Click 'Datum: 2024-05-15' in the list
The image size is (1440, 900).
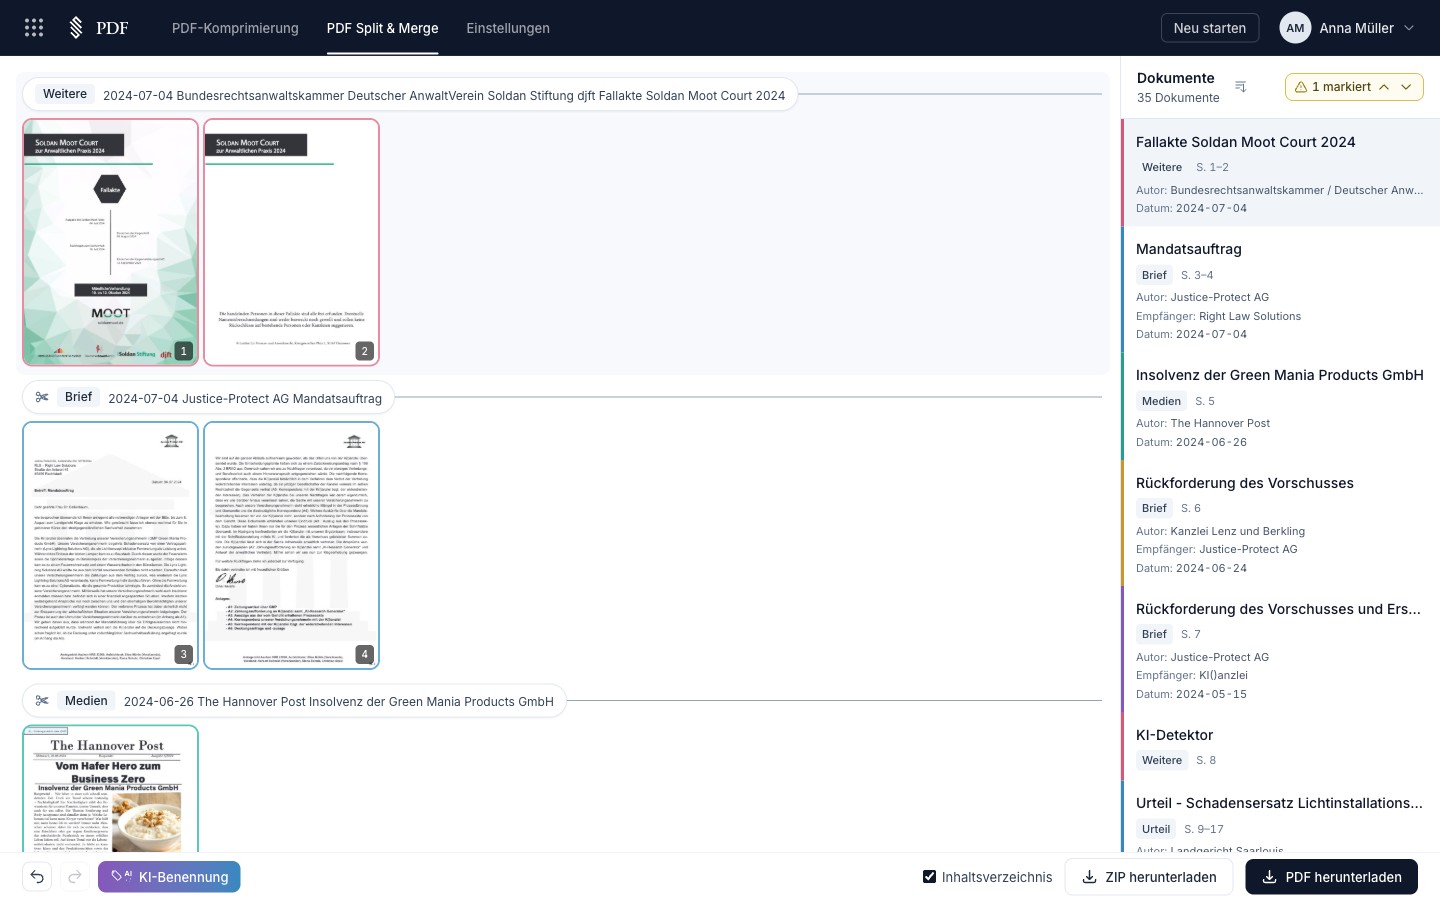click(1192, 694)
